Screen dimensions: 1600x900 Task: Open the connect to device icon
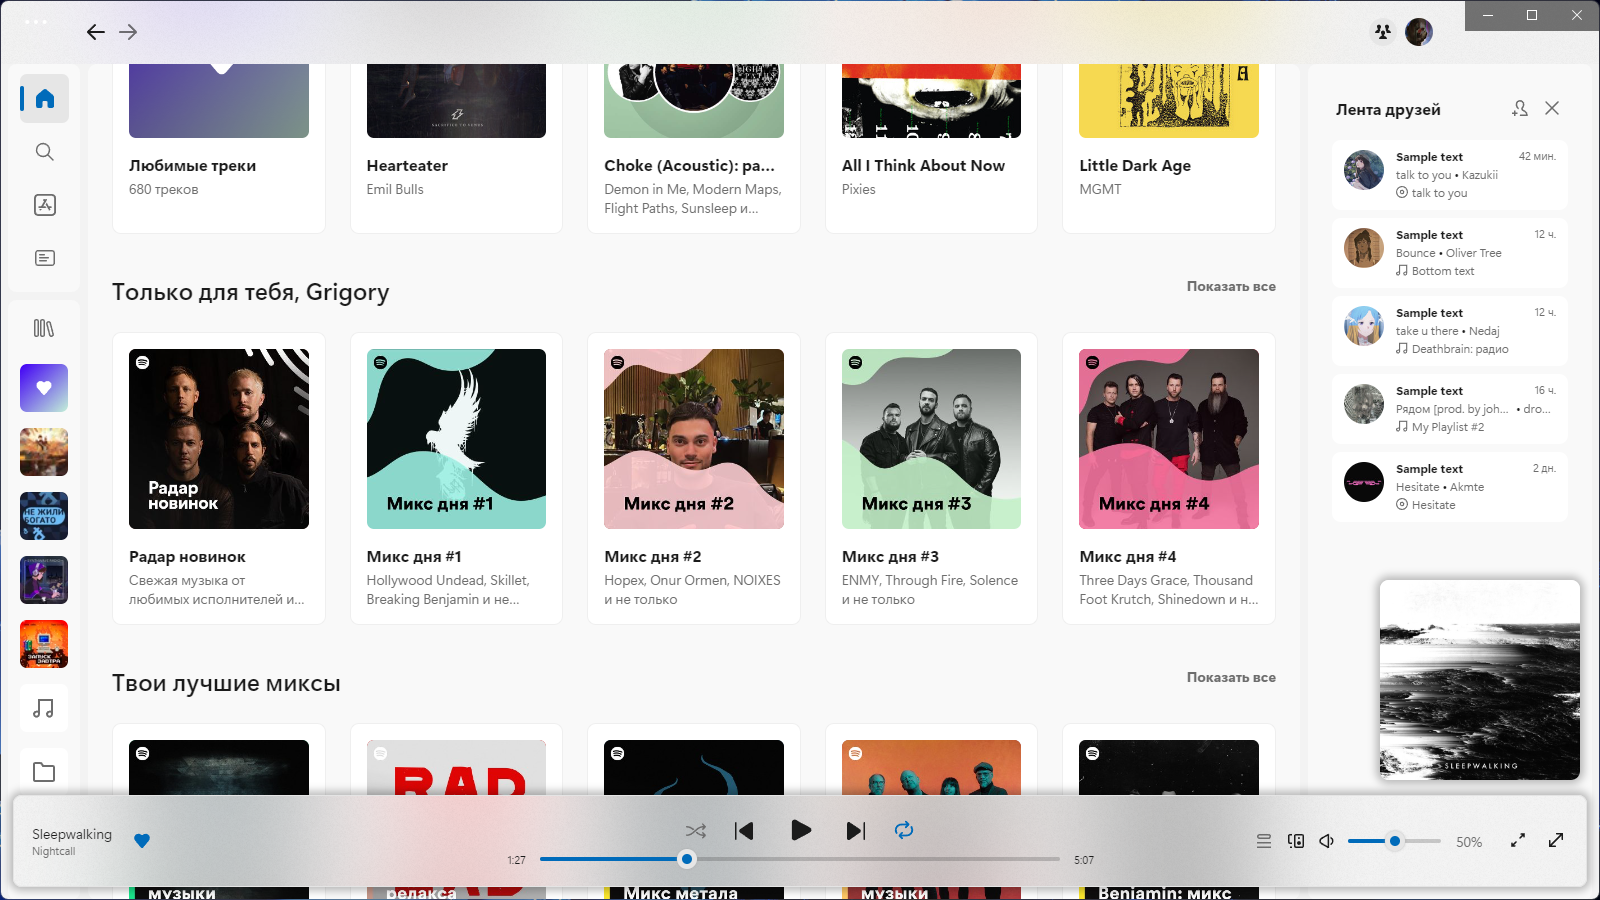point(1296,841)
